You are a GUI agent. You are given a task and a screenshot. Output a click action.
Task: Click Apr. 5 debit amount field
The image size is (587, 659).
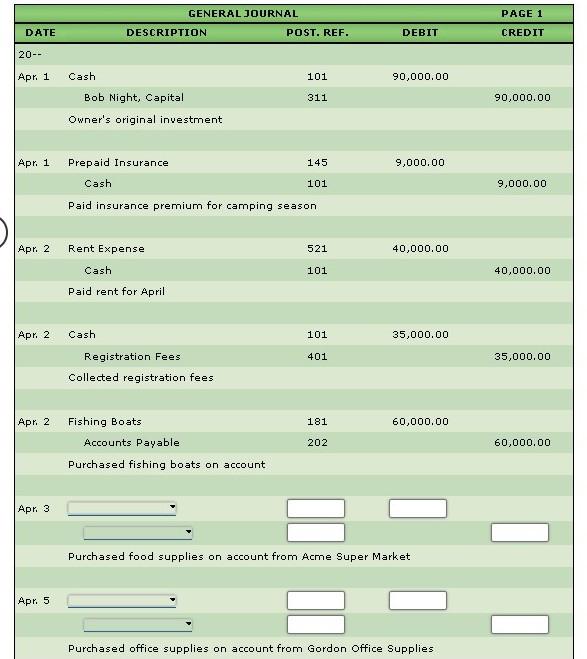pyautogui.click(x=418, y=600)
